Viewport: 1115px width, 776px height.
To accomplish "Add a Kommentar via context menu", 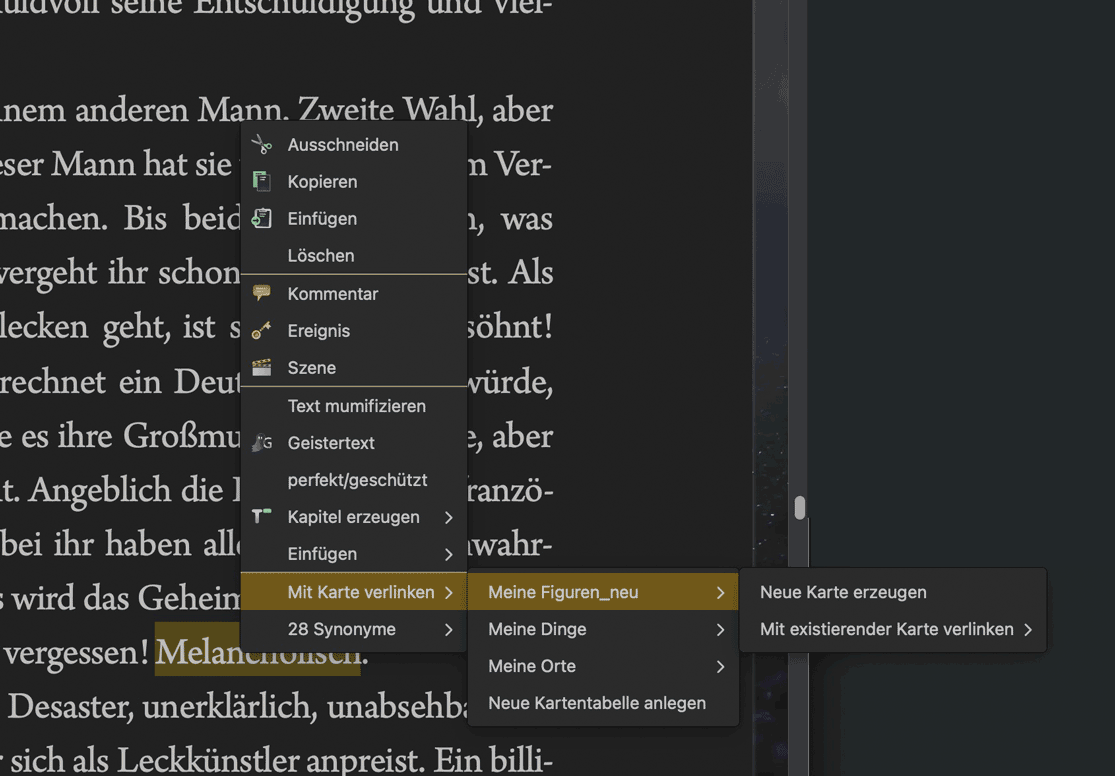I will tap(353, 294).
